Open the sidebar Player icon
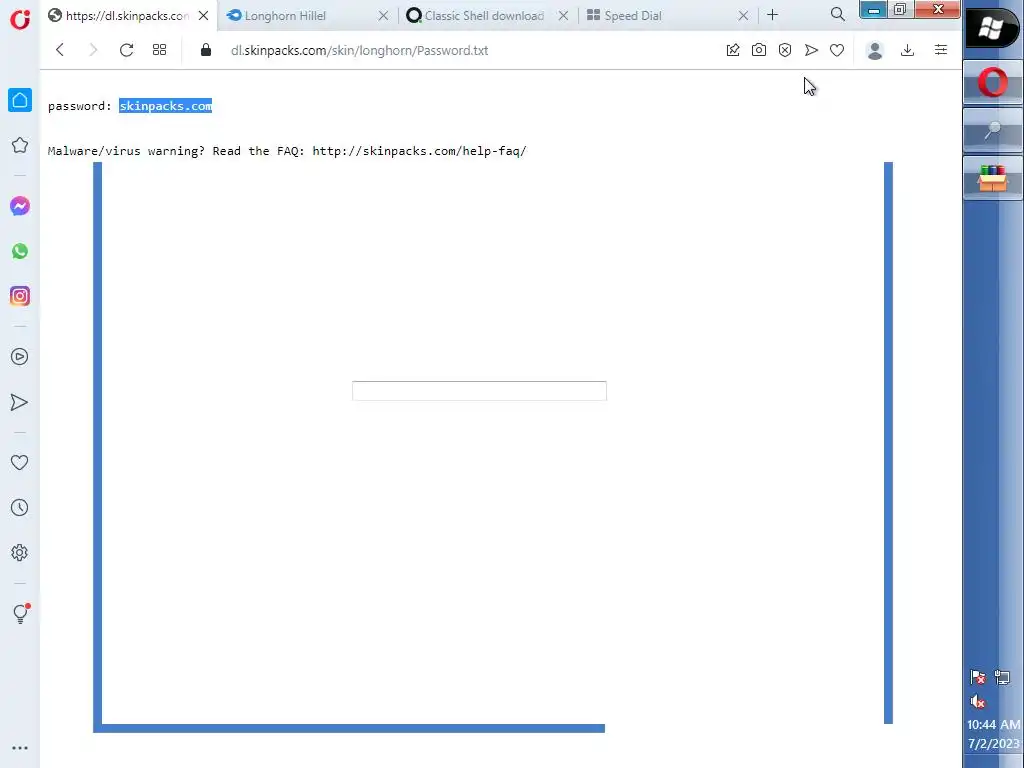Image resolution: width=1024 pixels, height=768 pixels. pyautogui.click(x=20, y=357)
